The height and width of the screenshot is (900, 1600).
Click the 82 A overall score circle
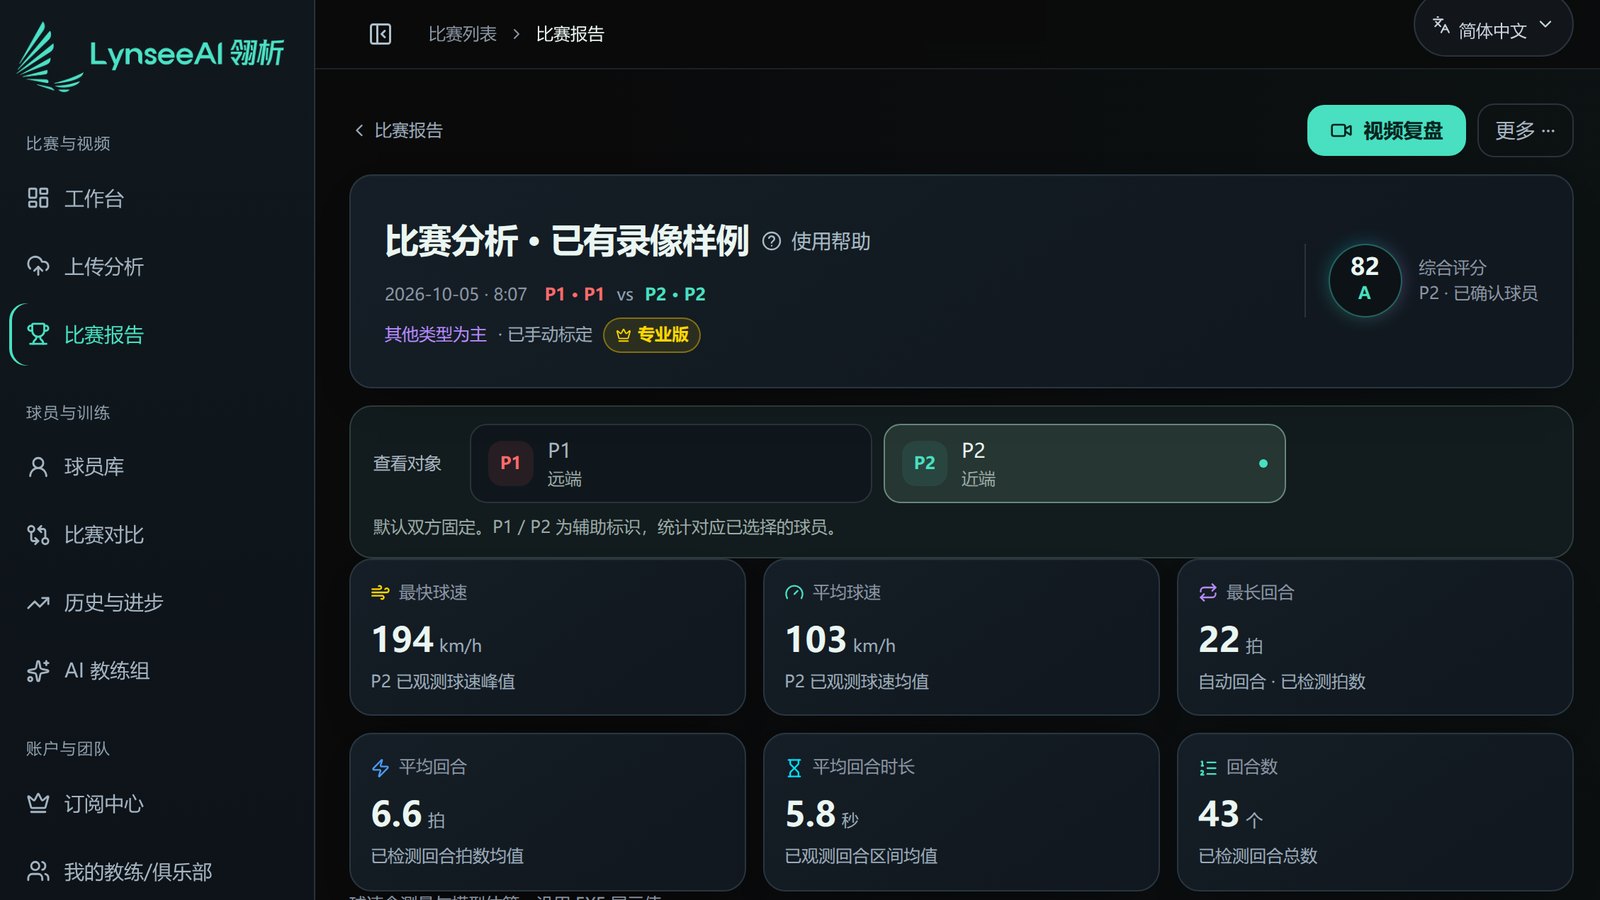click(1364, 280)
